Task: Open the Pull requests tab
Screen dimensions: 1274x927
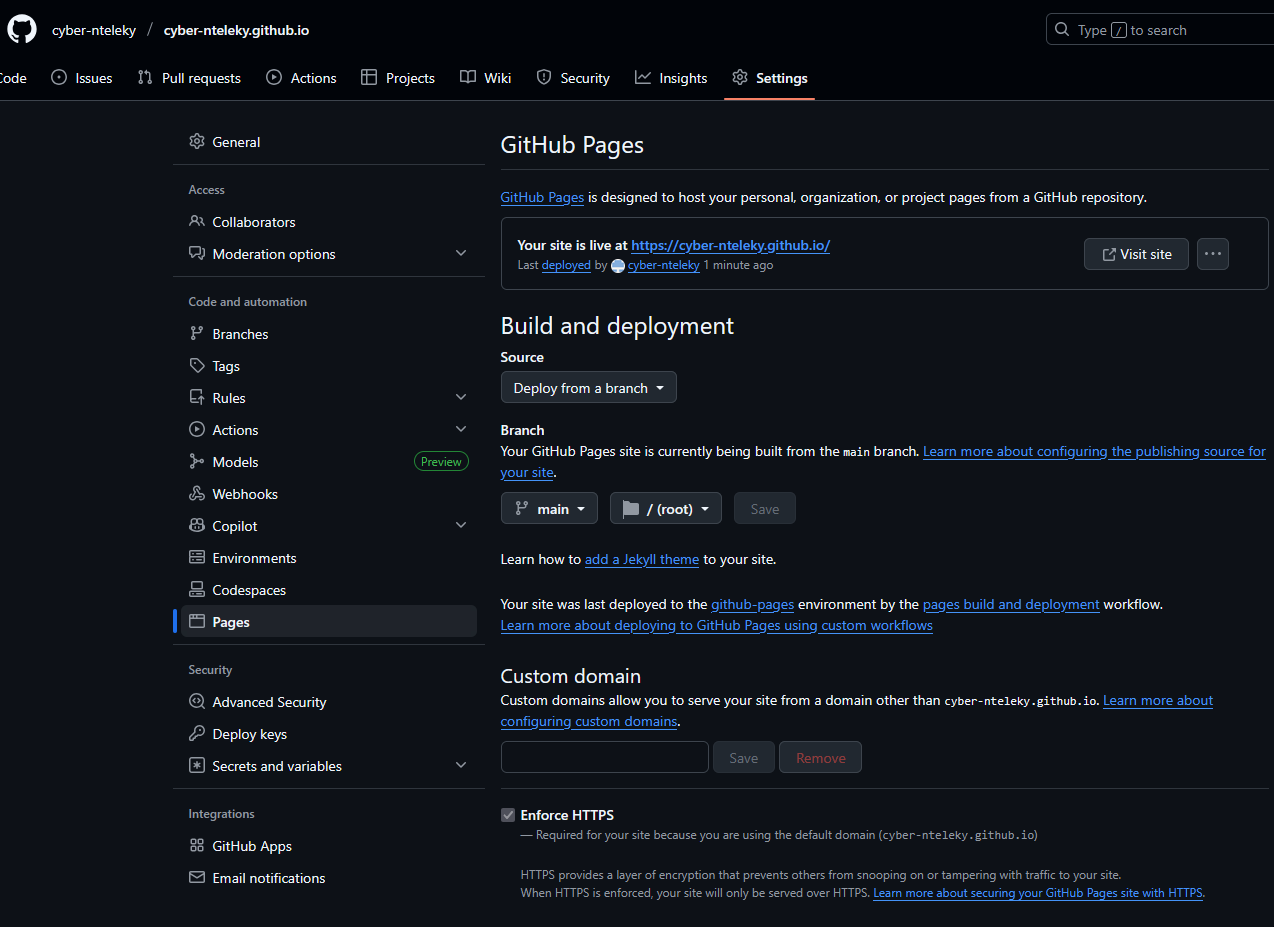Action: (x=189, y=78)
